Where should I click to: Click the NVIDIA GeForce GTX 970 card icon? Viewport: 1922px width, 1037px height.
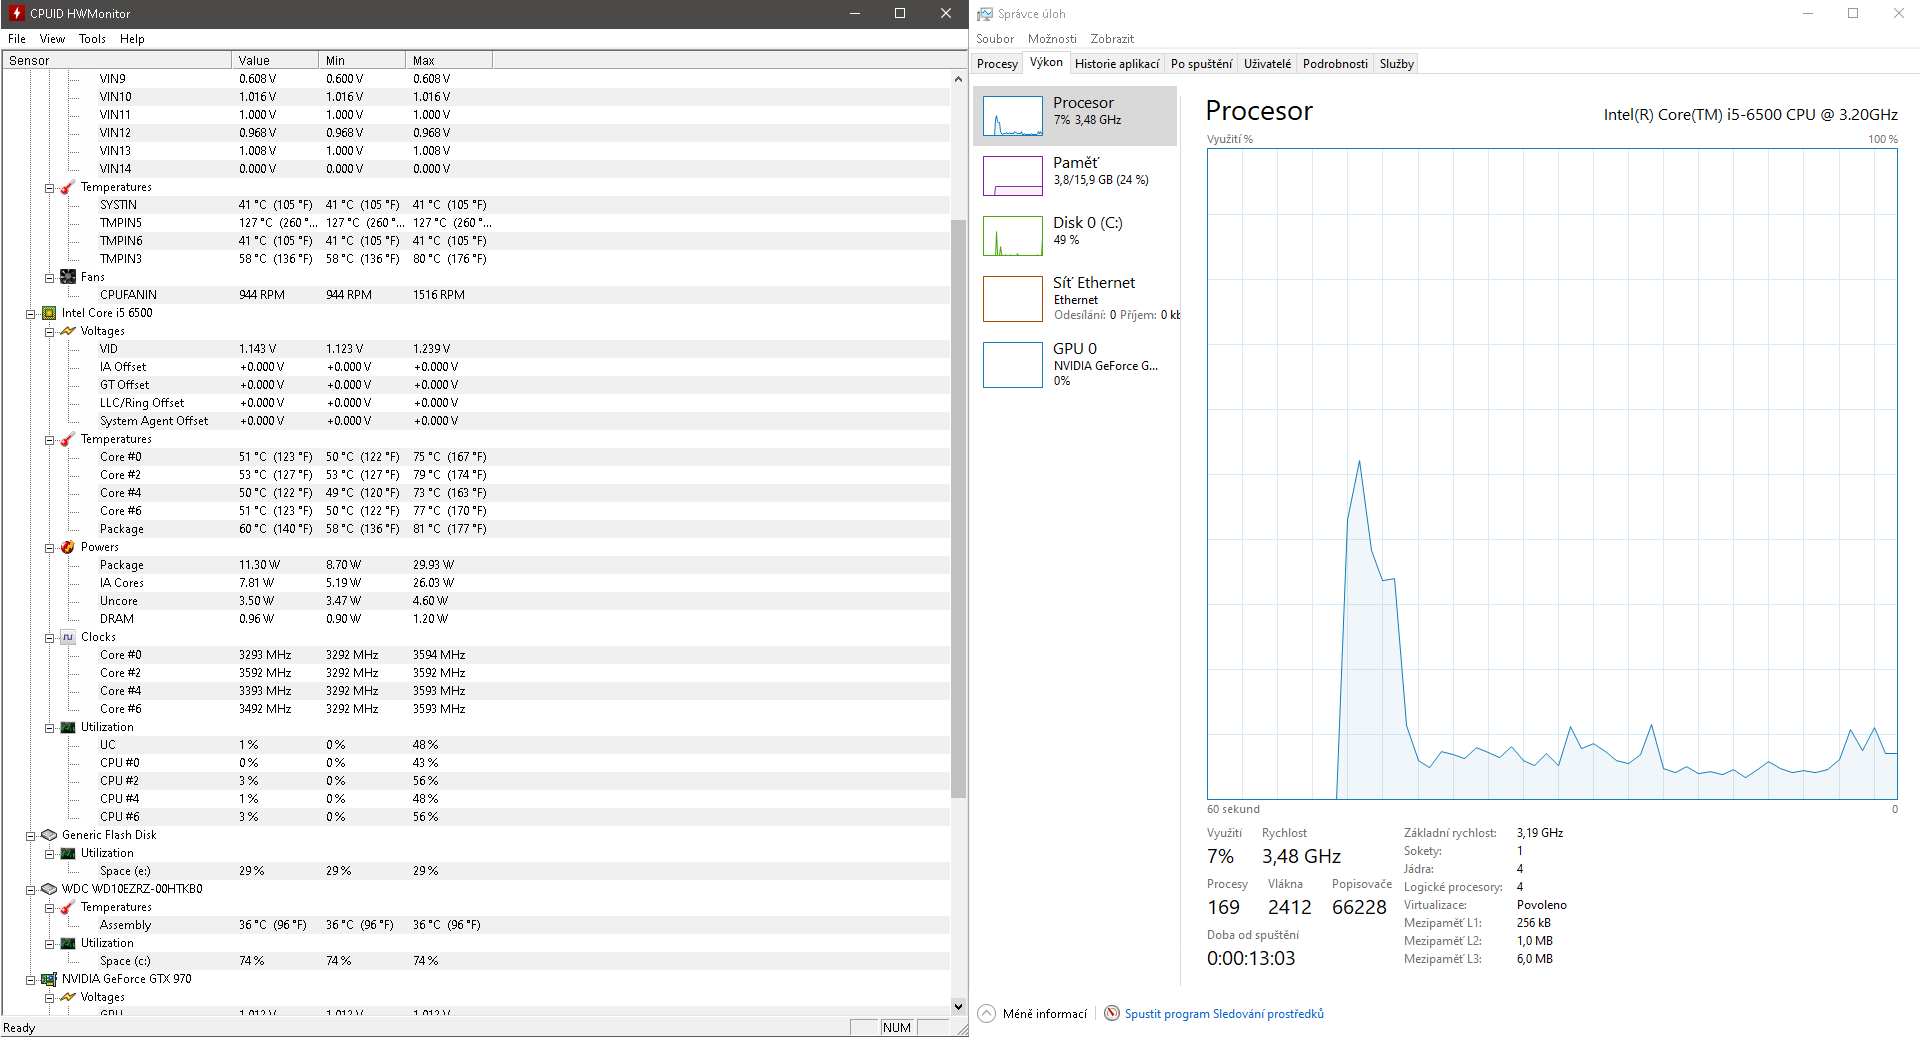click(49, 979)
